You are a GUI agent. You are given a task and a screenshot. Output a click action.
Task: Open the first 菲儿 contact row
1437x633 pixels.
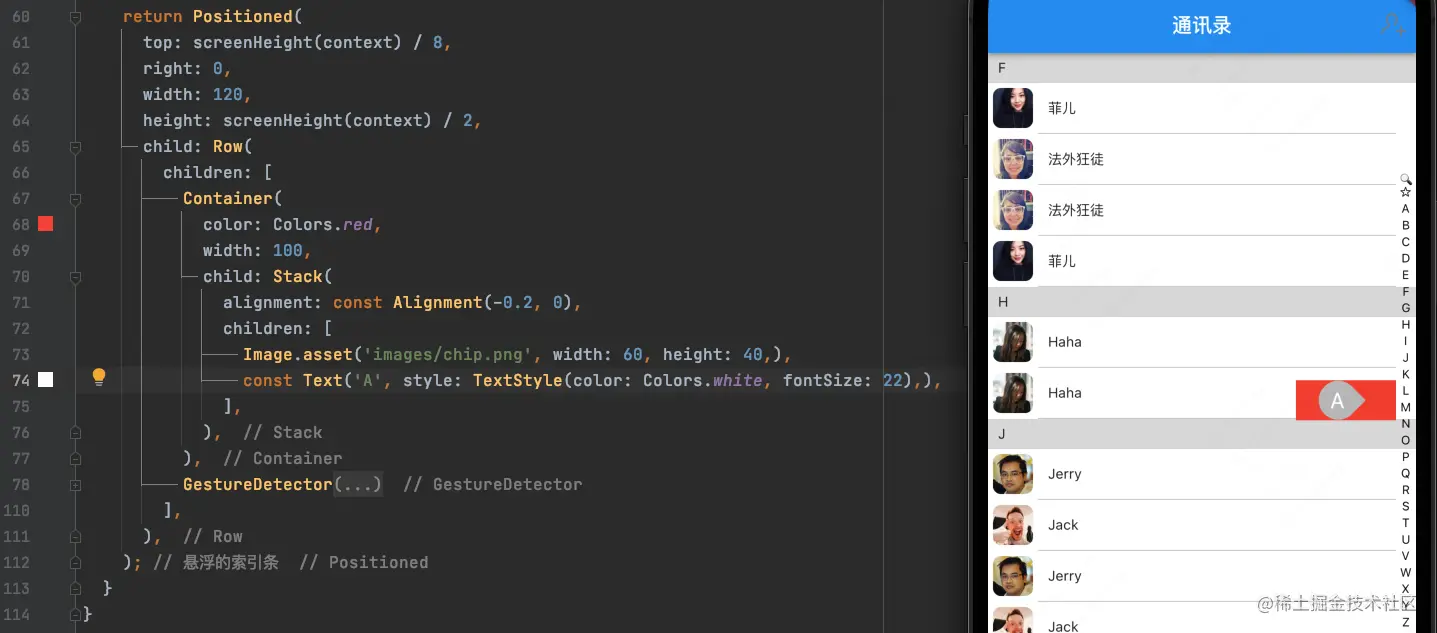[x=1200, y=108]
